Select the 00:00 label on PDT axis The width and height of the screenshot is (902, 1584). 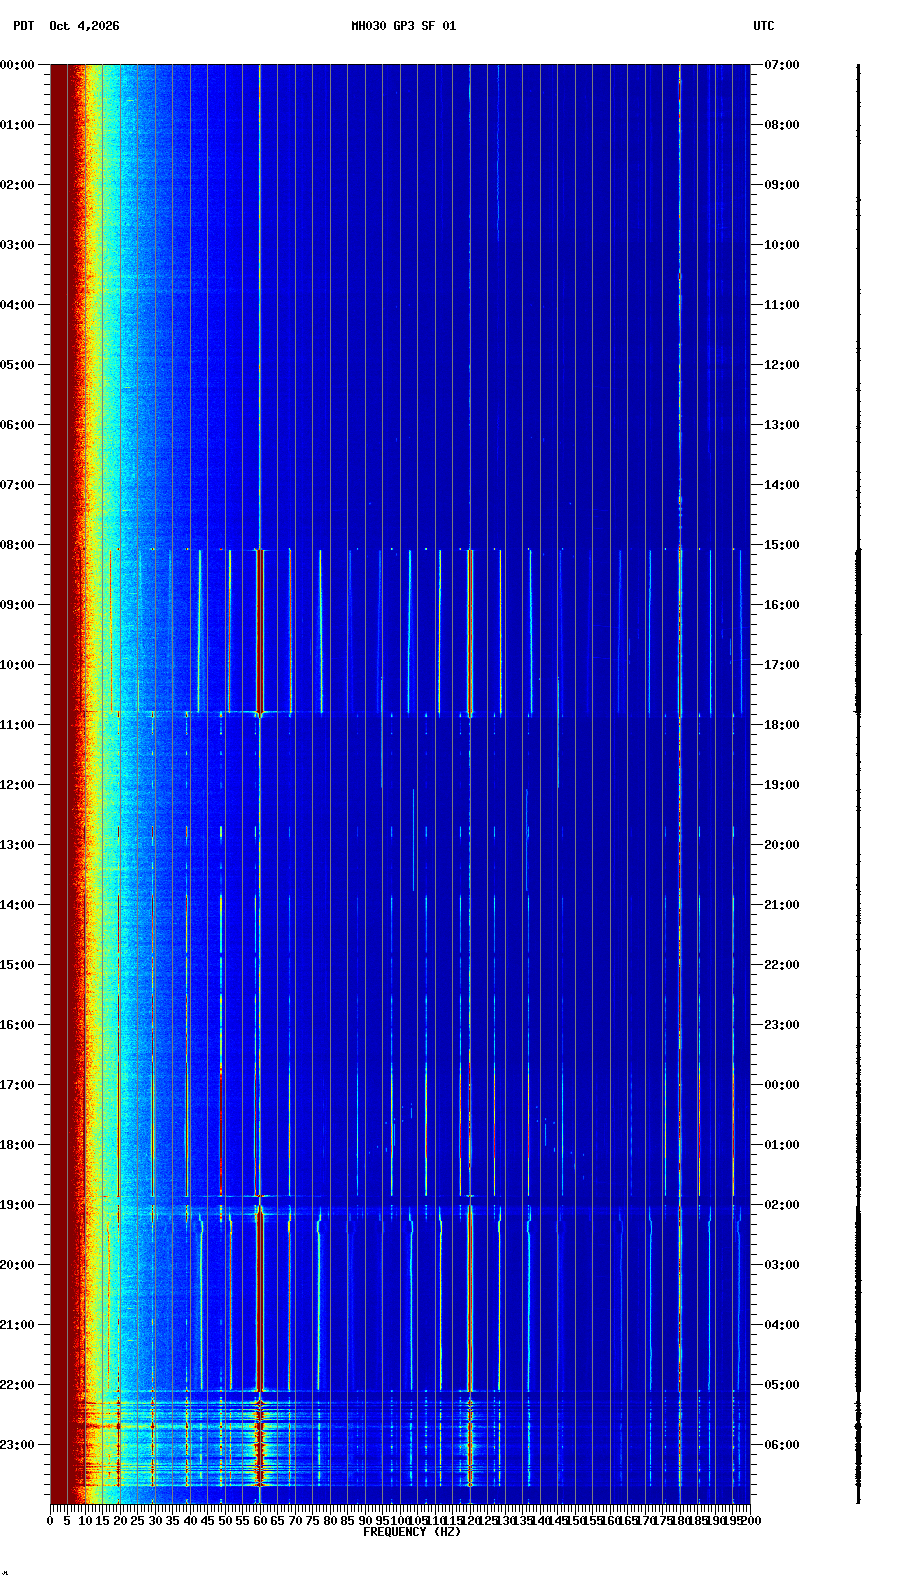[x=17, y=65]
